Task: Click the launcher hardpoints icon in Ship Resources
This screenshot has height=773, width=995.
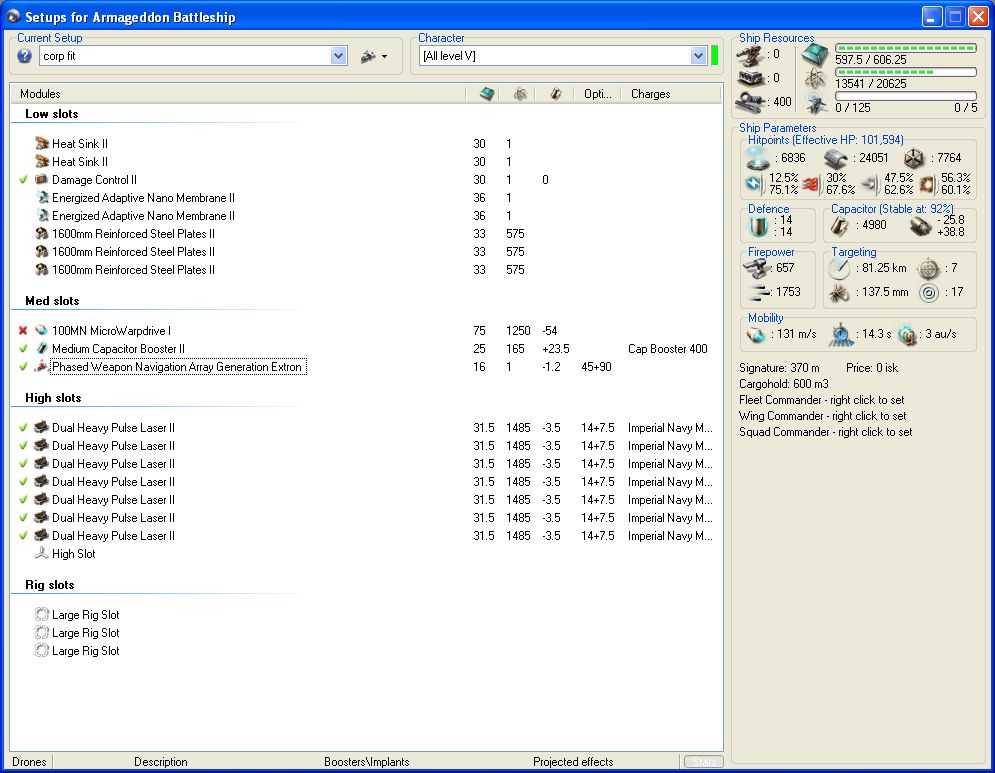Action: (x=750, y=79)
